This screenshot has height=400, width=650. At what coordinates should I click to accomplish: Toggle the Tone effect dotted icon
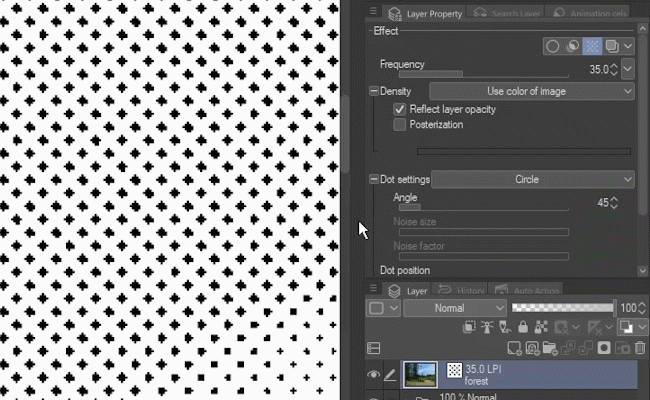pyautogui.click(x=592, y=46)
